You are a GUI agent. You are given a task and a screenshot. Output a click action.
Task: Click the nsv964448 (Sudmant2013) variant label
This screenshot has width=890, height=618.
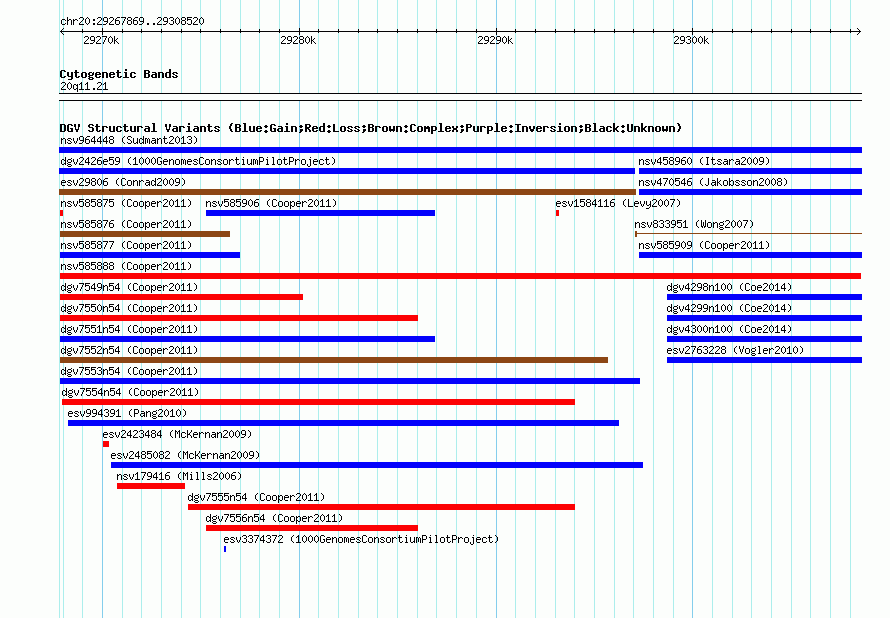coord(129,140)
